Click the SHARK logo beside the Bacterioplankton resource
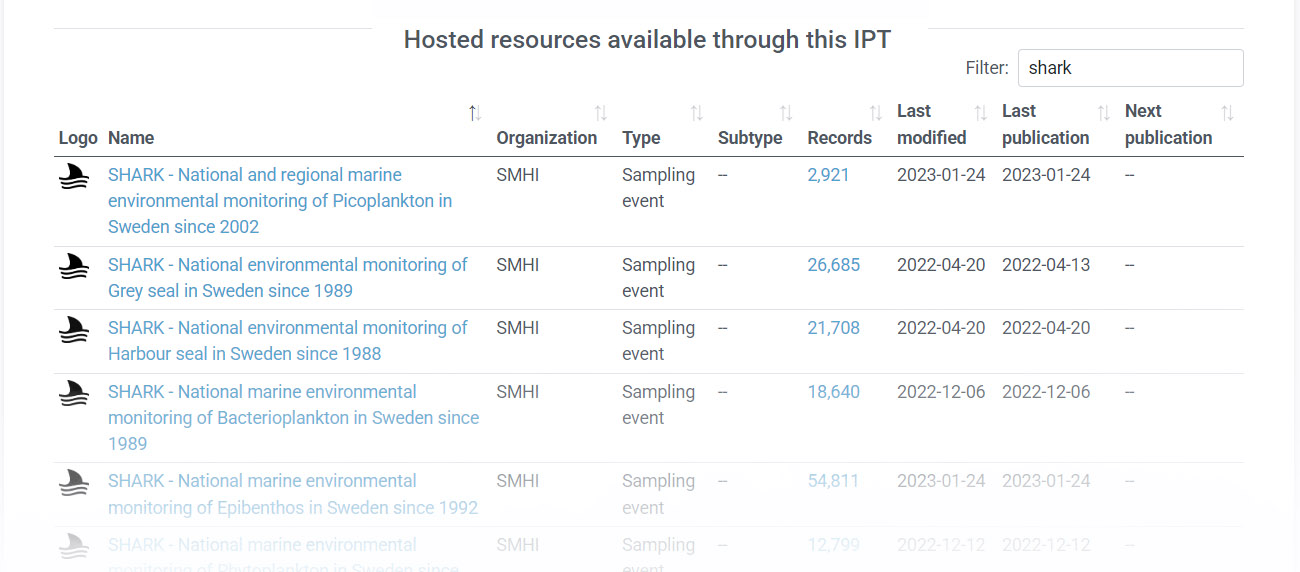The width and height of the screenshot is (1300, 572). coord(74,394)
